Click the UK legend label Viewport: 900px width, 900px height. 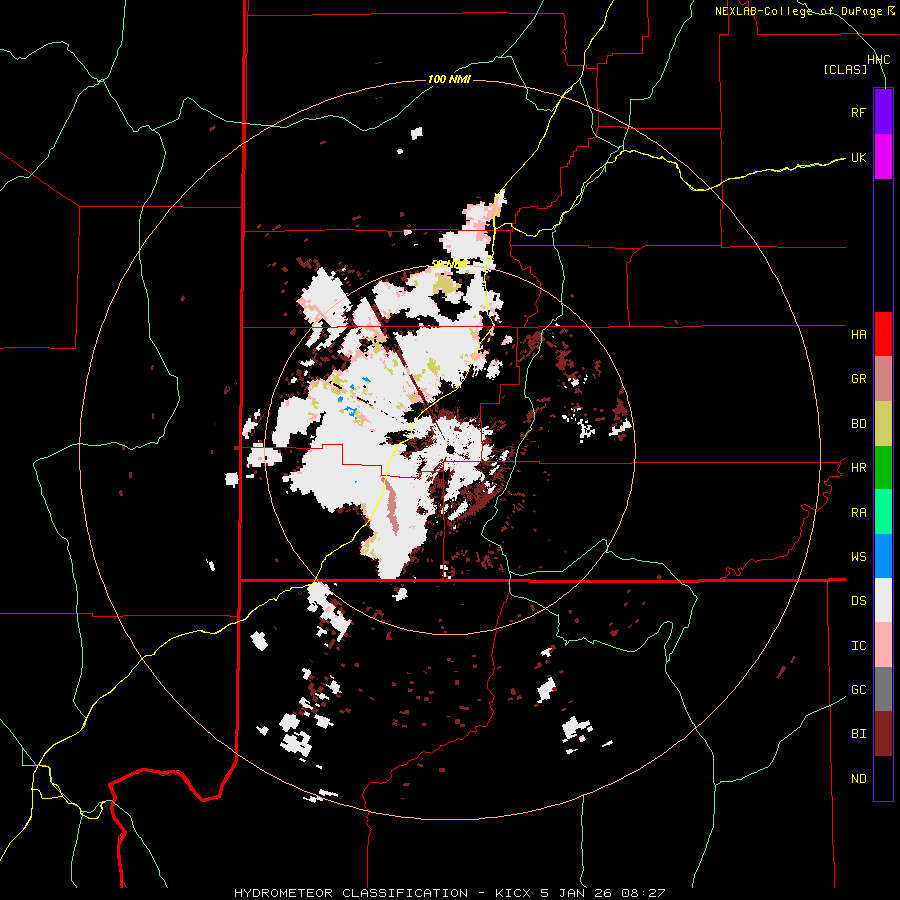858,157
